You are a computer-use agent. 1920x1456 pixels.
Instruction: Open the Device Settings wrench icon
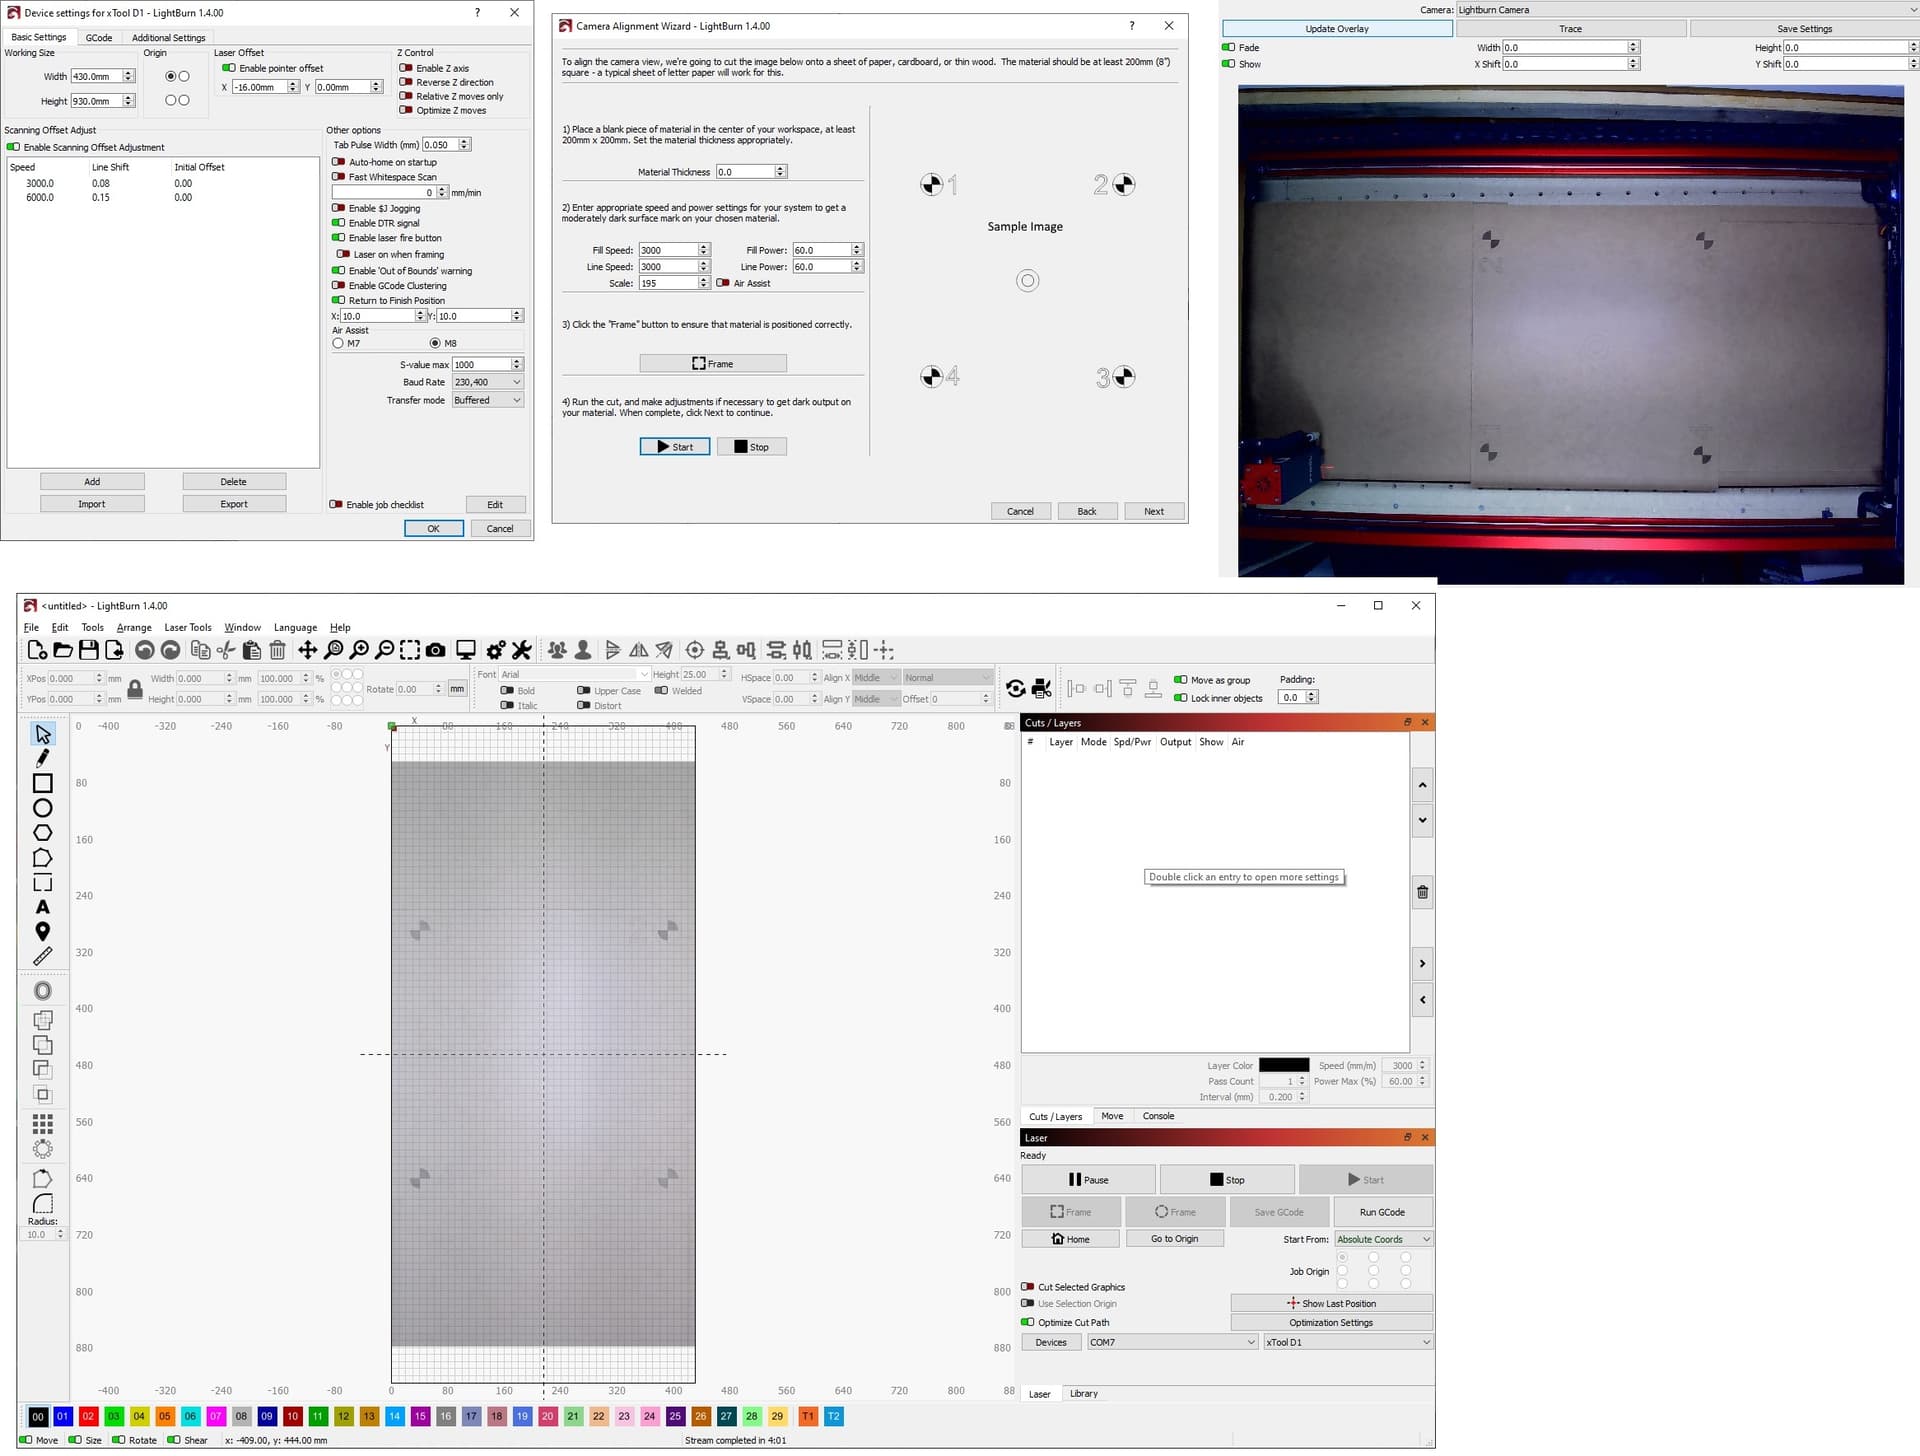pyautogui.click(x=521, y=650)
